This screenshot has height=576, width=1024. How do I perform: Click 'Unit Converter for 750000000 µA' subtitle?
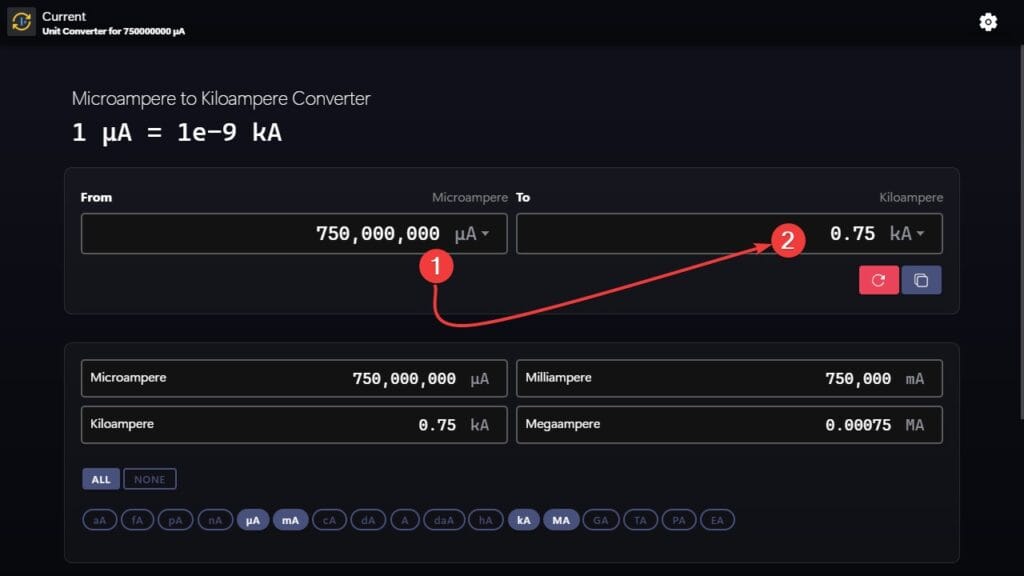tap(114, 31)
